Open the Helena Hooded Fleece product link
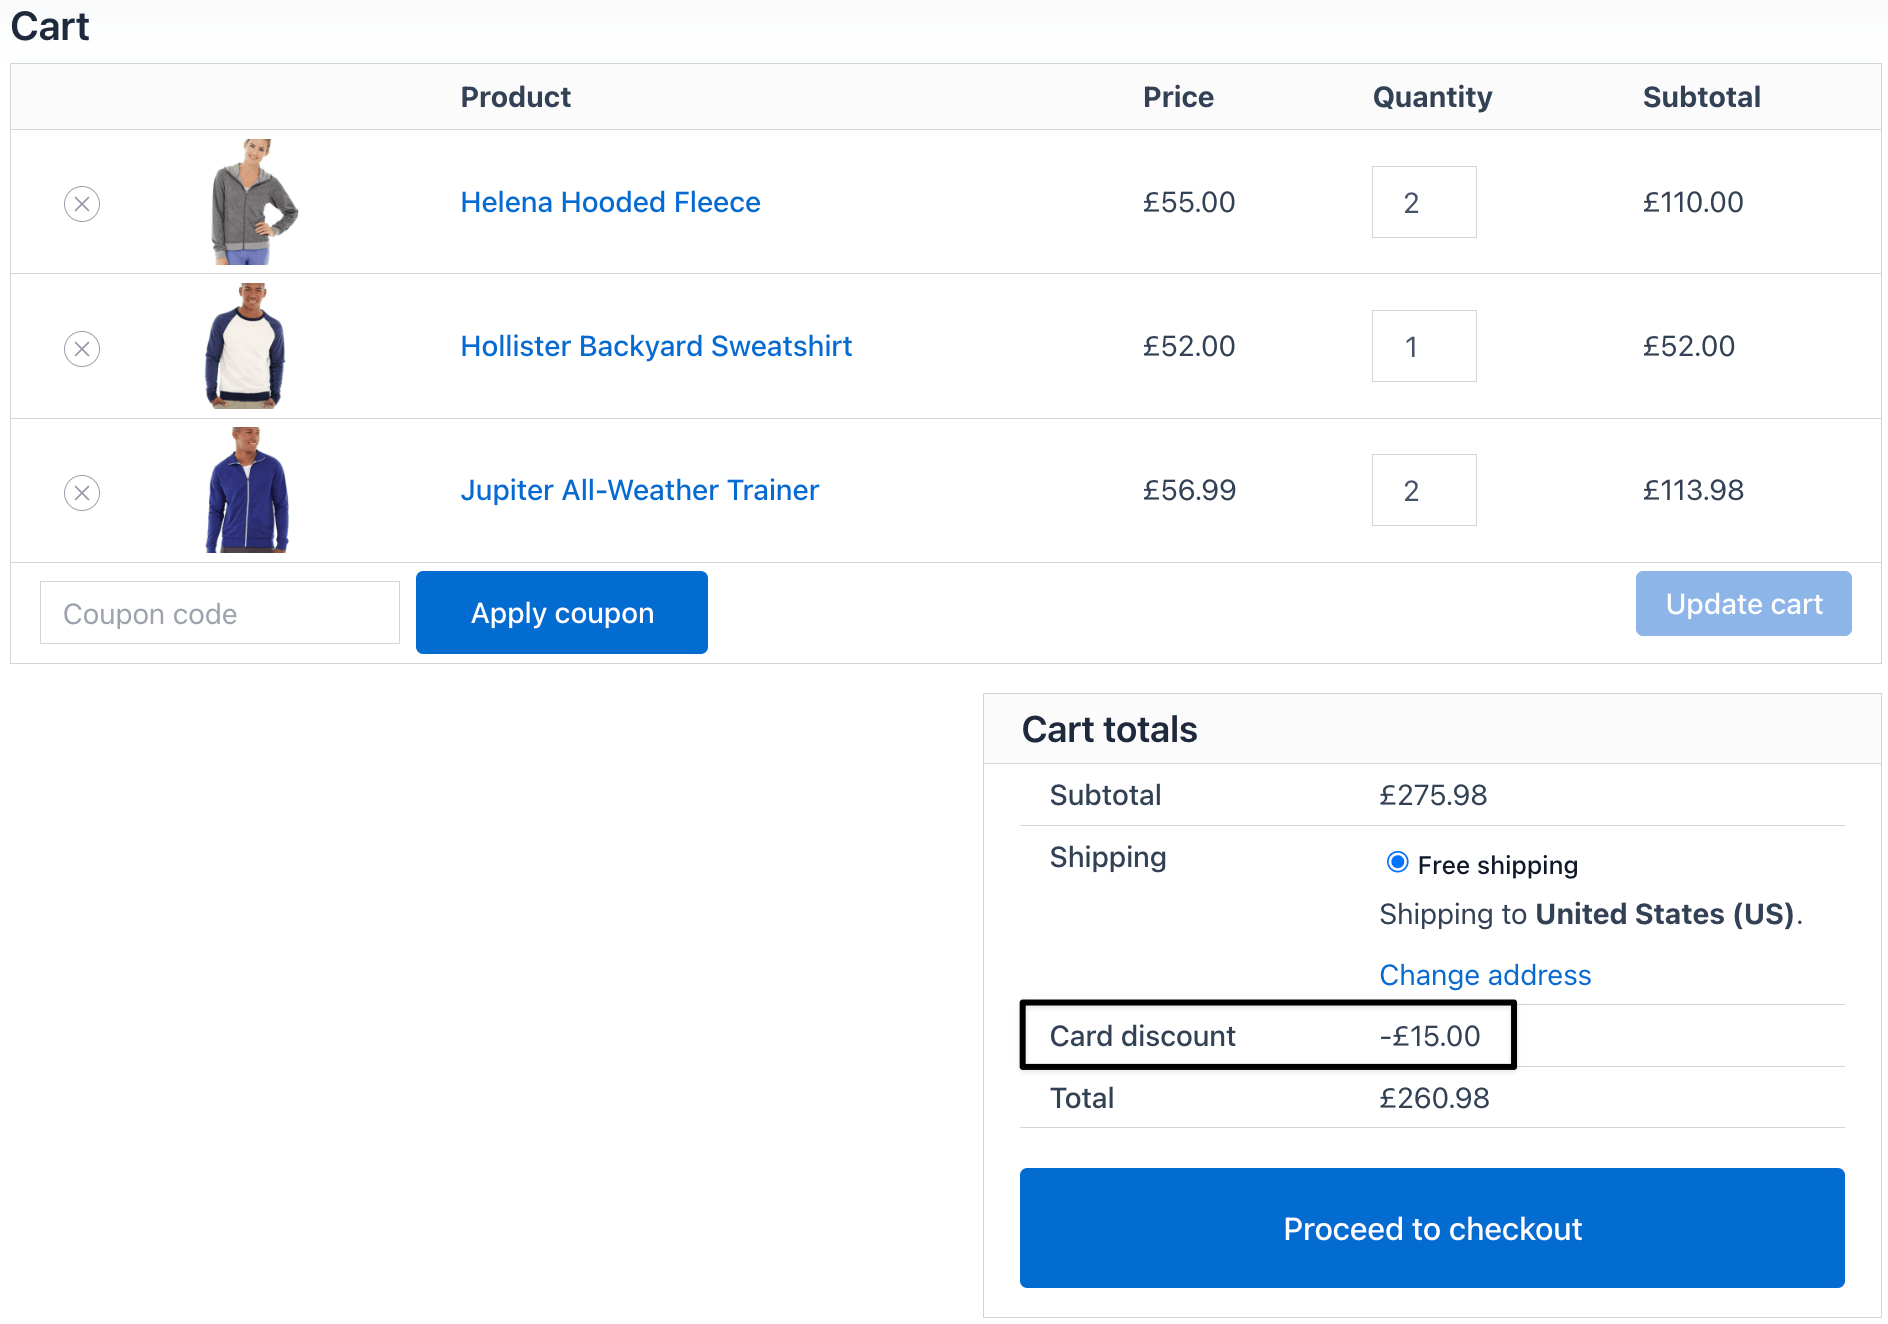This screenshot has height=1324, width=1888. tap(610, 202)
